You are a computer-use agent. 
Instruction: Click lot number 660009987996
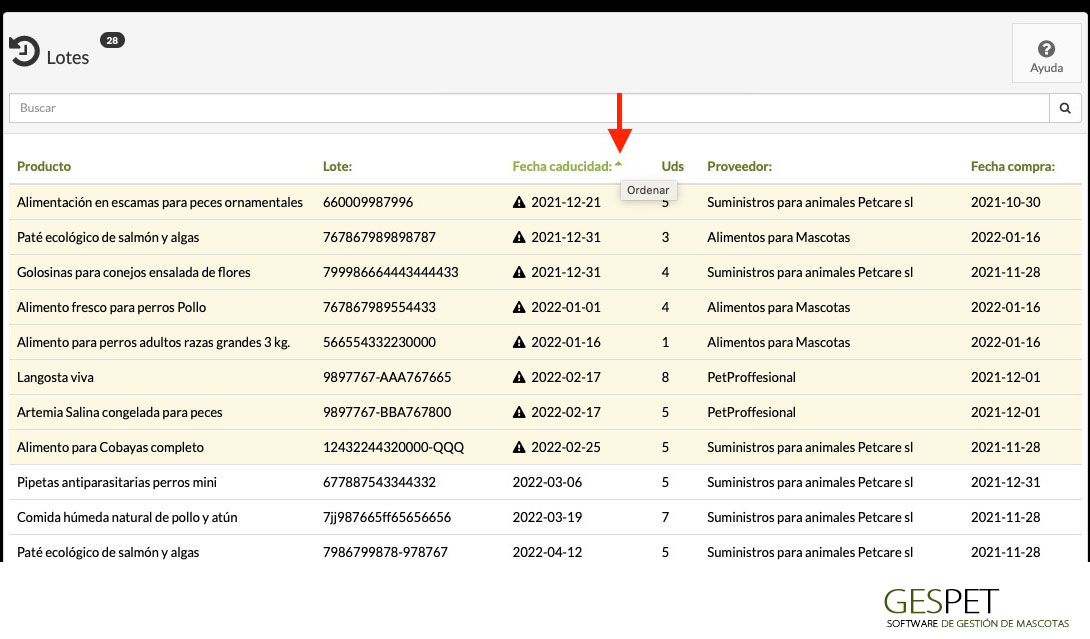click(x=368, y=202)
